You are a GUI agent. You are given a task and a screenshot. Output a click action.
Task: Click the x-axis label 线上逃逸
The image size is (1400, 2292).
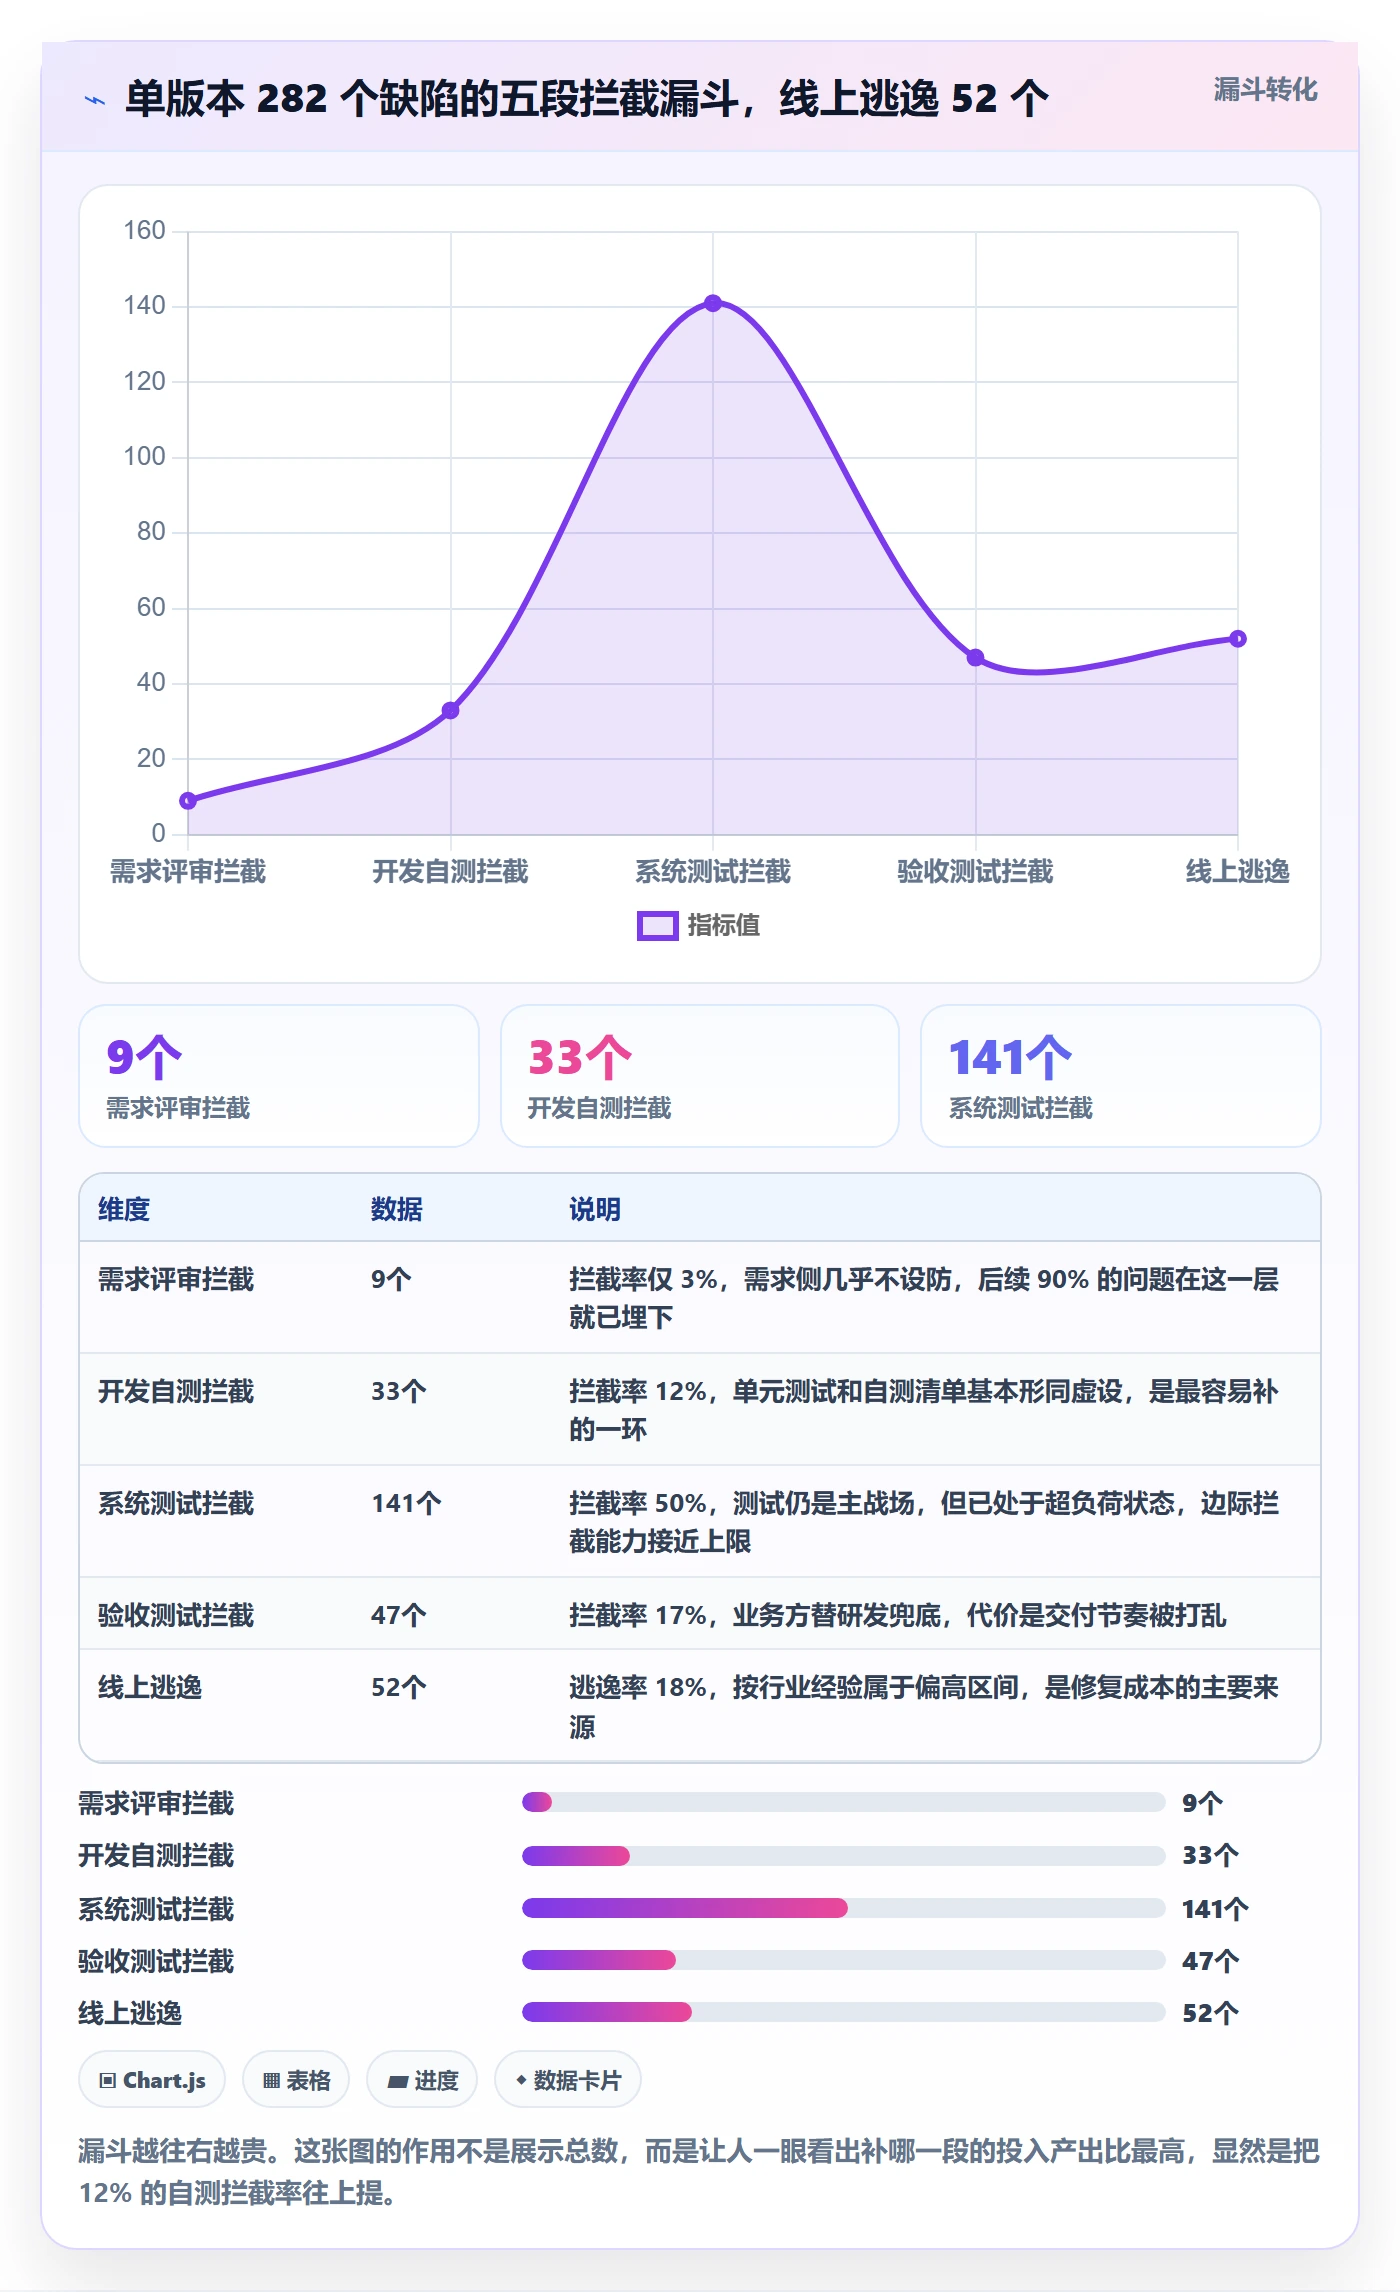(1237, 872)
